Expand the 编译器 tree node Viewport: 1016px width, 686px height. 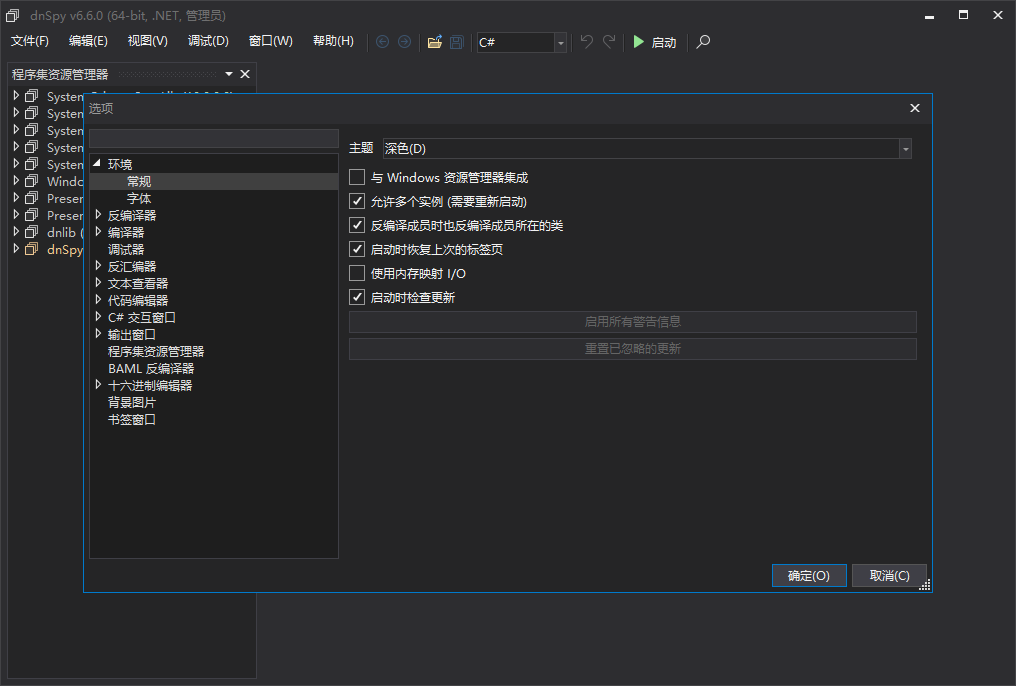coord(98,231)
